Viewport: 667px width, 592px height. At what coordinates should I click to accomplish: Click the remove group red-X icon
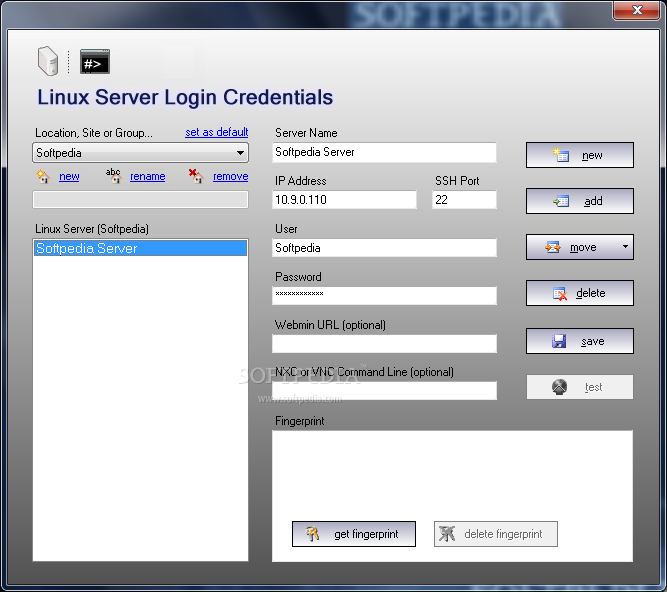[196, 176]
